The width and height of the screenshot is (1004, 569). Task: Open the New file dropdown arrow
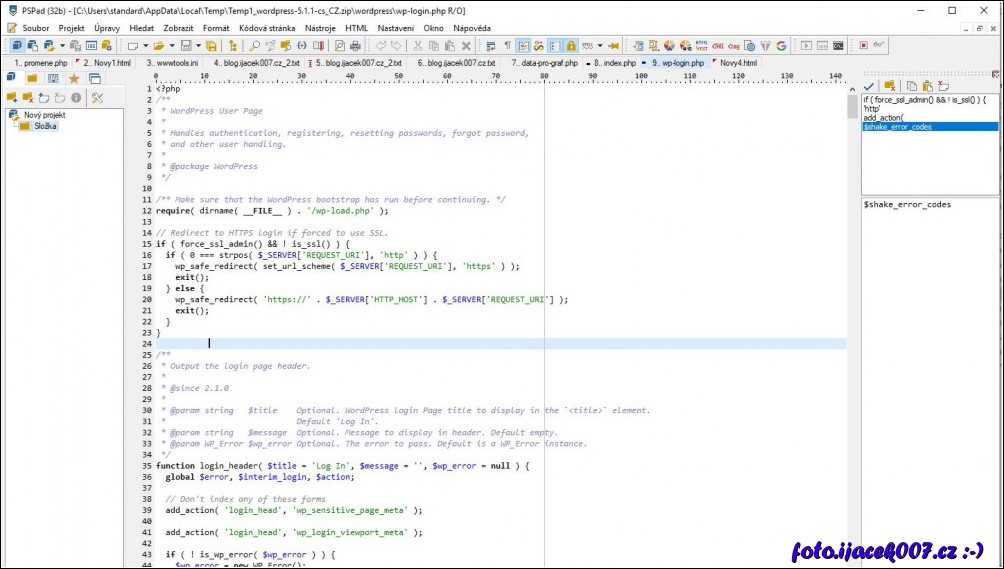(x=145, y=46)
